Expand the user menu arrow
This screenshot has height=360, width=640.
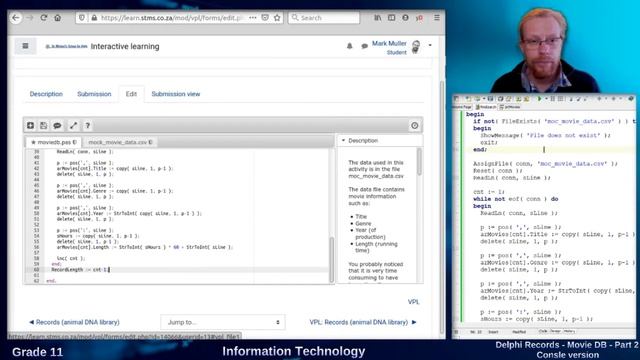[x=430, y=45]
